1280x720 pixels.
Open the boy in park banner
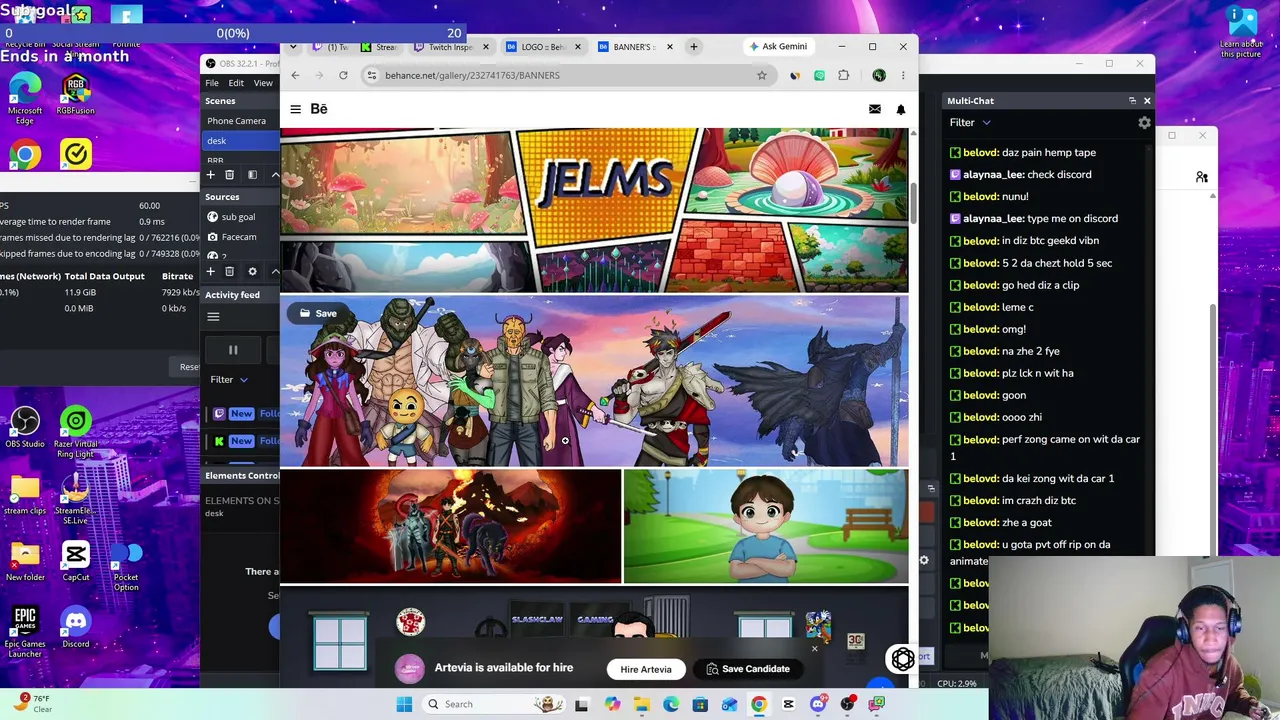coord(766,526)
